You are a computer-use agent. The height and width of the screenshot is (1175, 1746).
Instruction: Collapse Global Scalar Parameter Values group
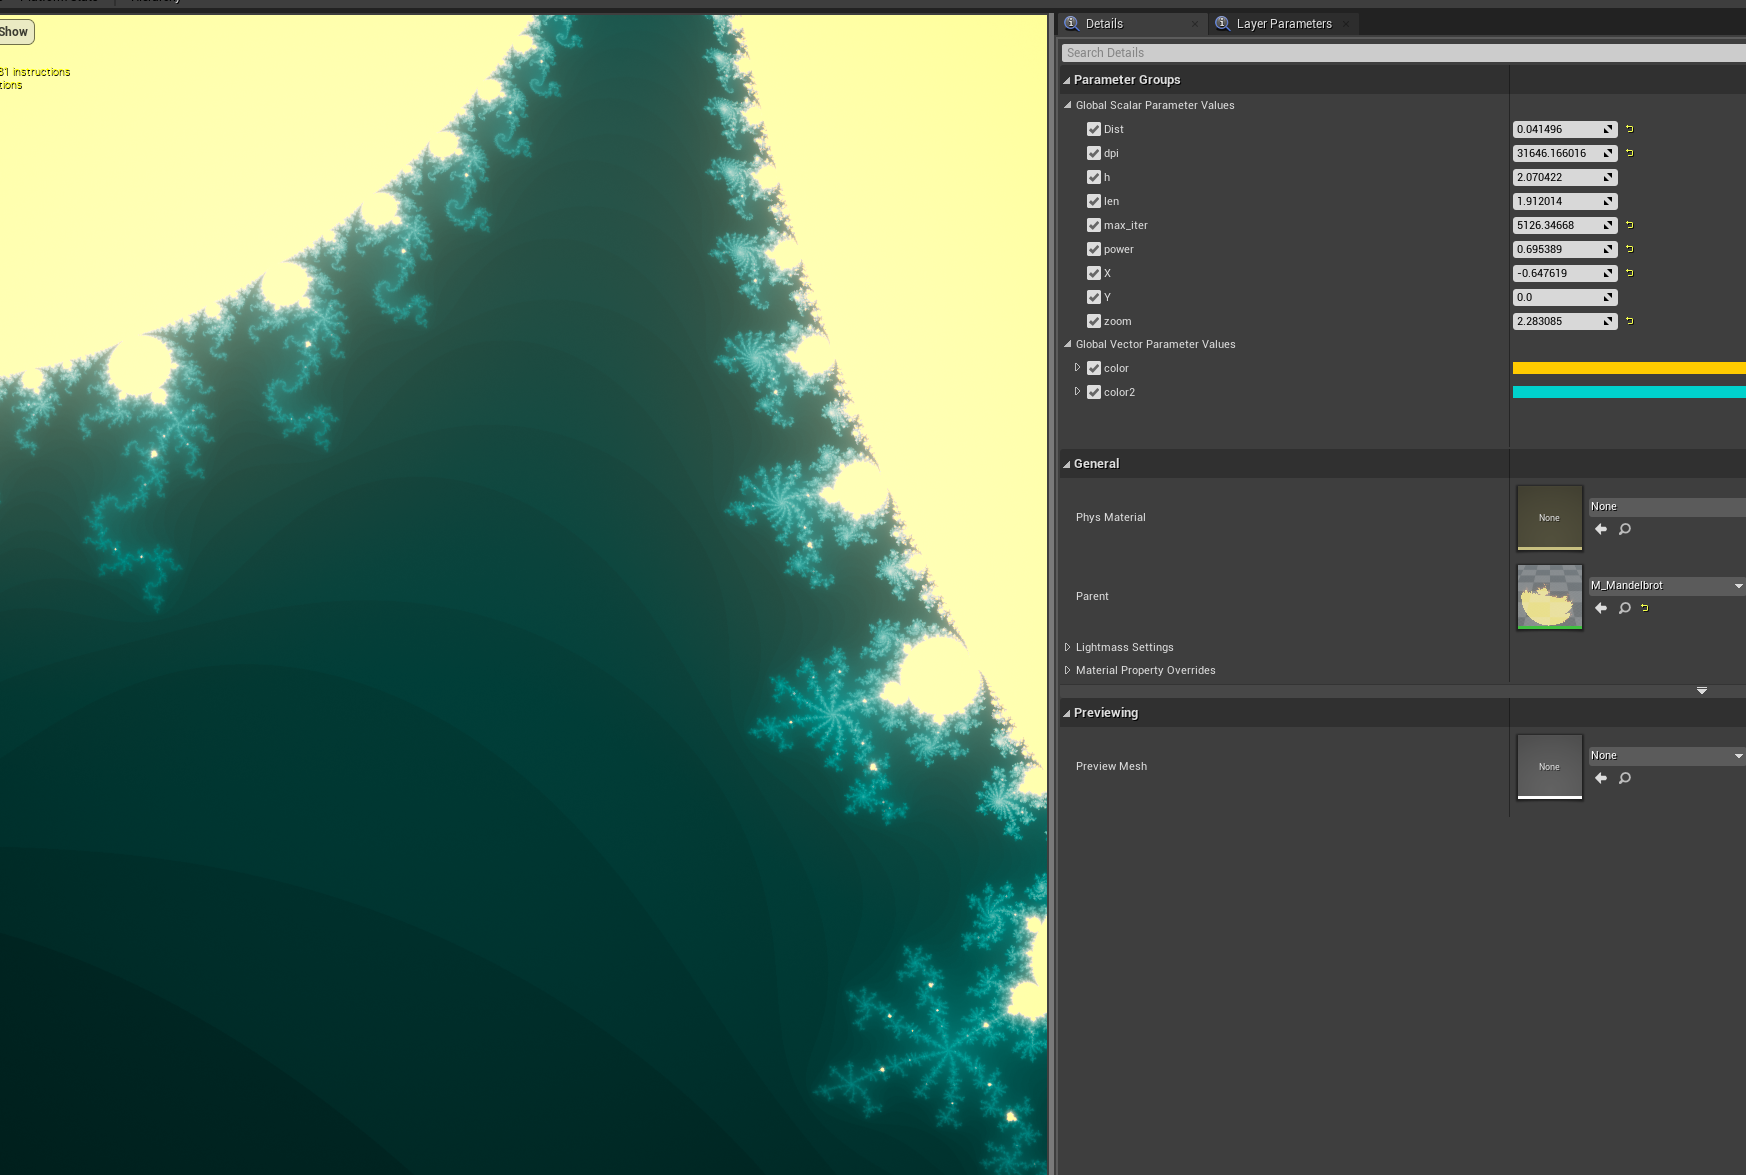coord(1068,105)
